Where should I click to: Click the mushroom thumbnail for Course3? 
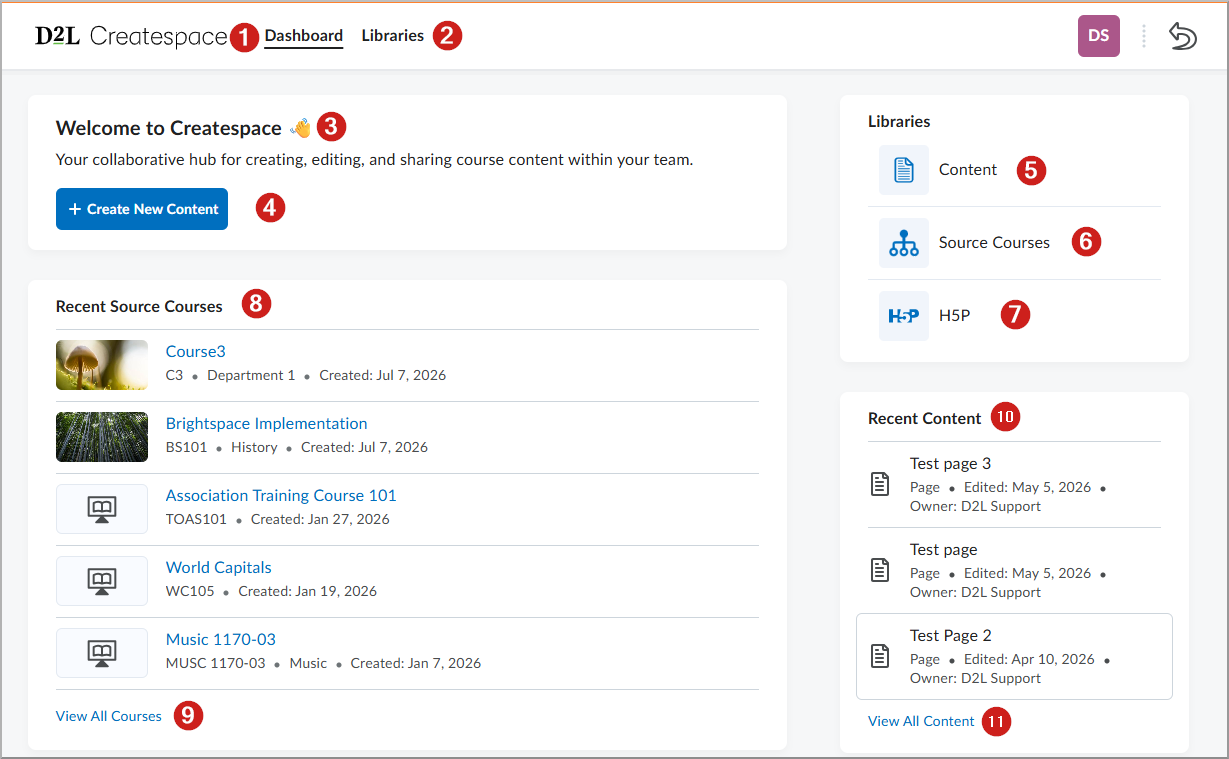click(102, 365)
